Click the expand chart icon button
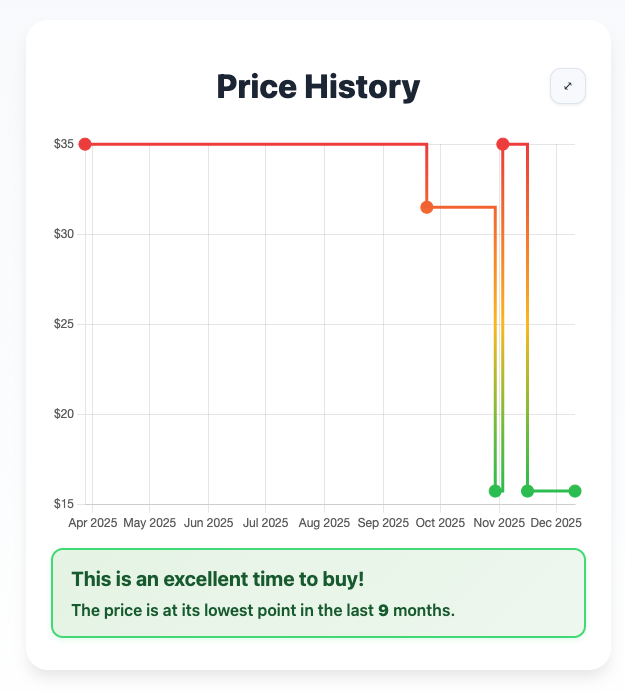Screen dimensions: 625x692 coord(567,86)
